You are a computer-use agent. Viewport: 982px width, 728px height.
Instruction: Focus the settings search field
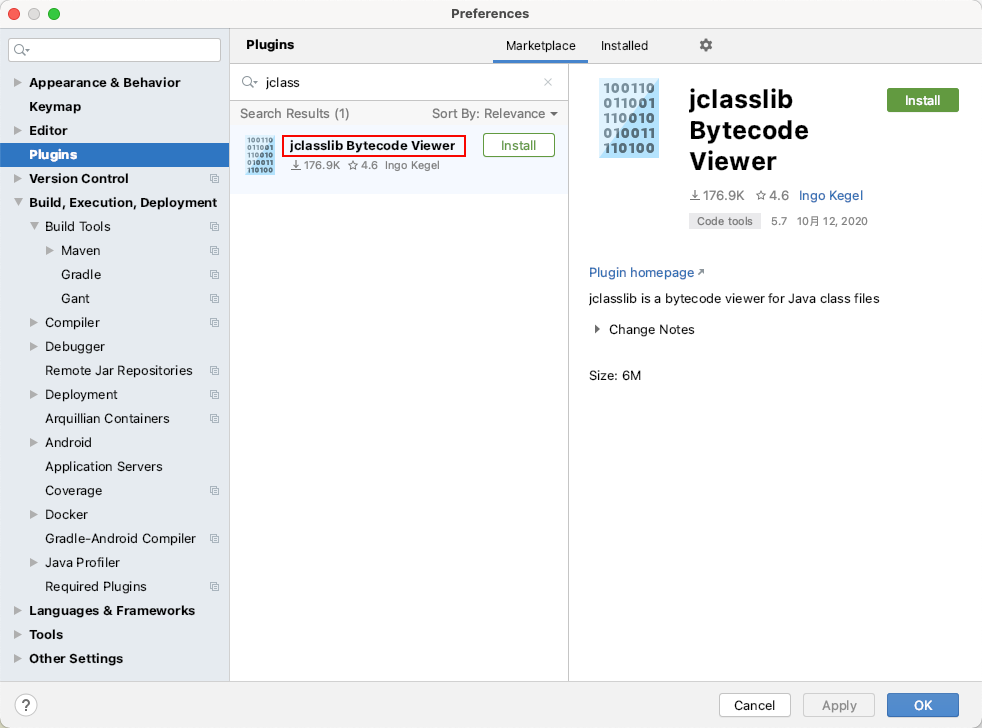(115, 49)
